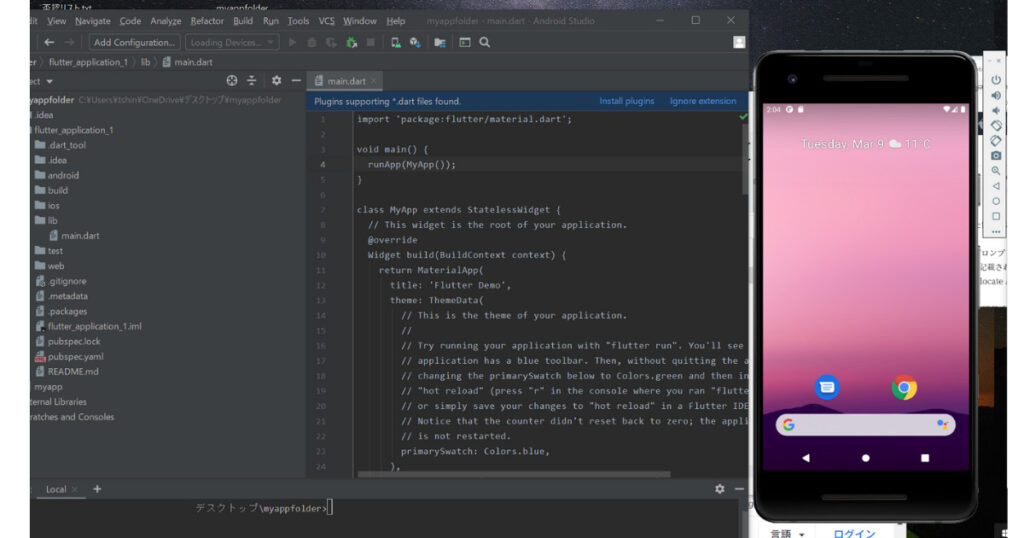Select the .dart_tool folder in the tree
This screenshot has width=1024, height=538.
coord(60,145)
